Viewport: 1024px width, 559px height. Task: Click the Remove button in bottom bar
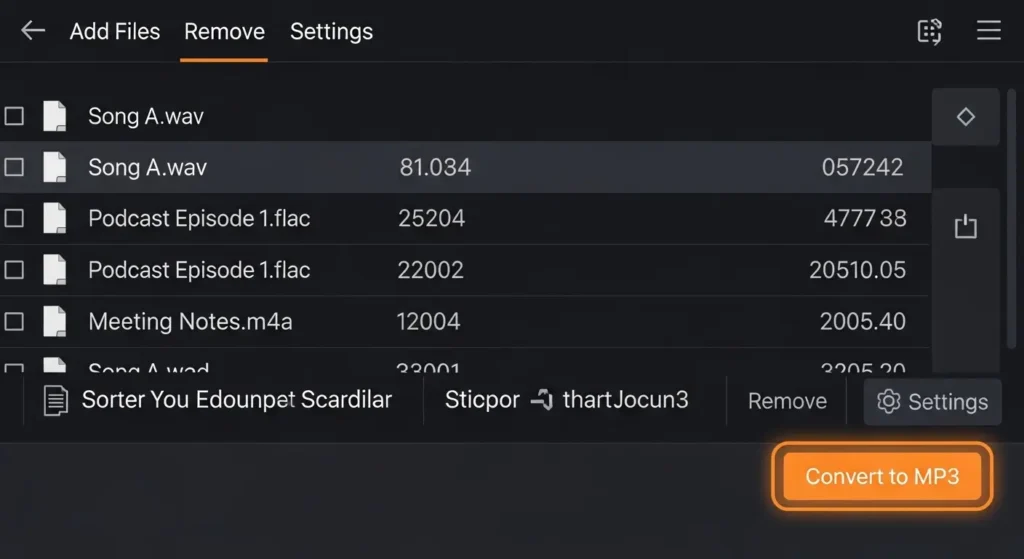click(x=787, y=402)
